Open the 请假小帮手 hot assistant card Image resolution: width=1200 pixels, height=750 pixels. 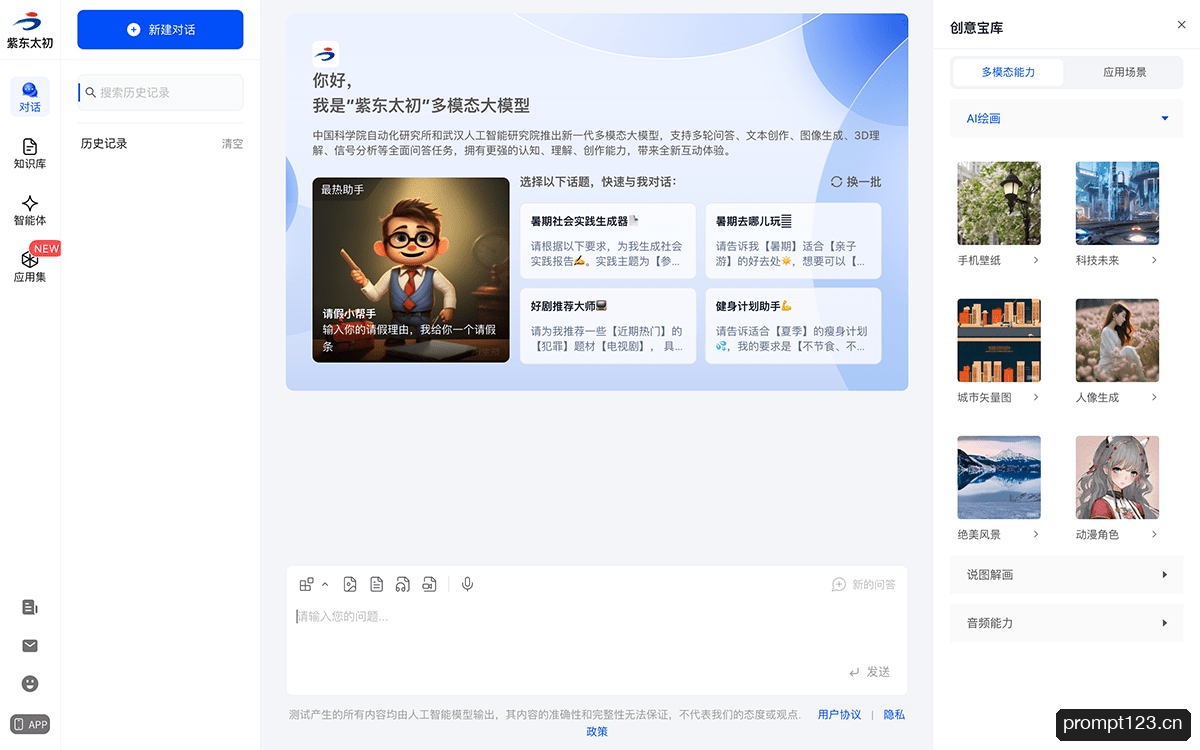[x=411, y=270]
